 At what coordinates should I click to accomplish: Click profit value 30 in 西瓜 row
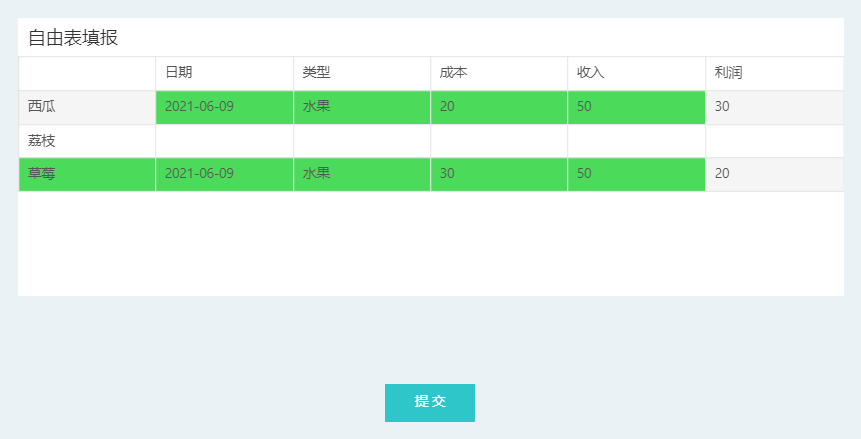coord(774,107)
